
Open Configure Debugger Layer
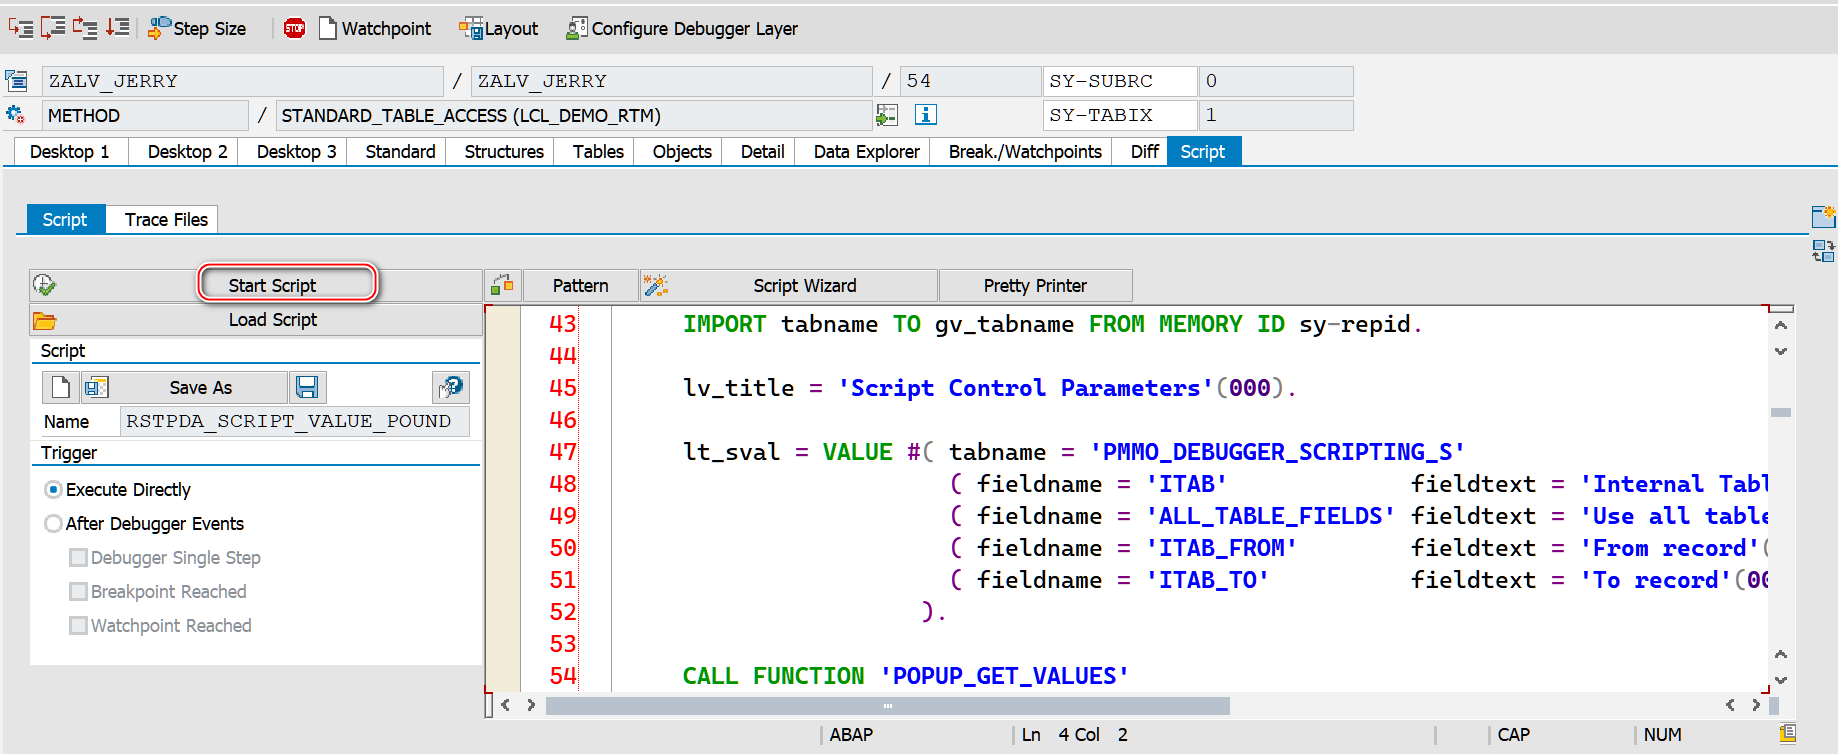(682, 28)
